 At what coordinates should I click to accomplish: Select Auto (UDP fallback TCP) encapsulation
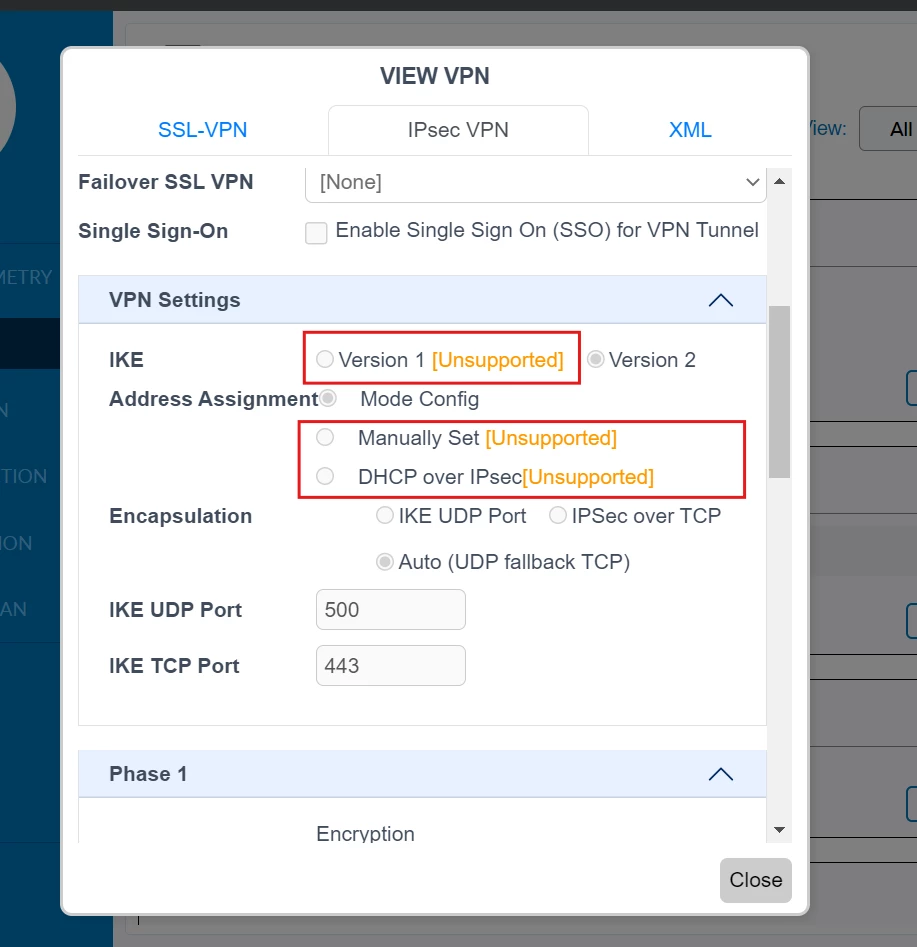point(385,562)
